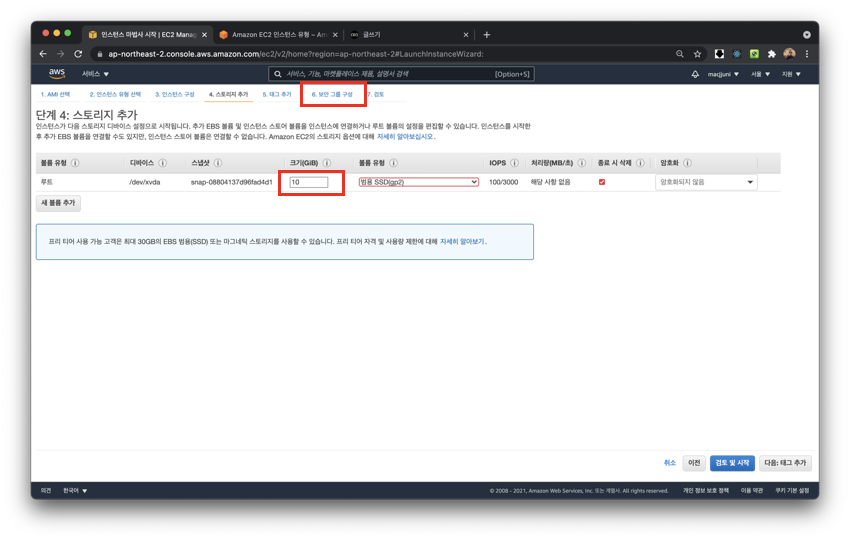Open the 지원 support dropdown
The height and width of the screenshot is (540, 850).
791,74
